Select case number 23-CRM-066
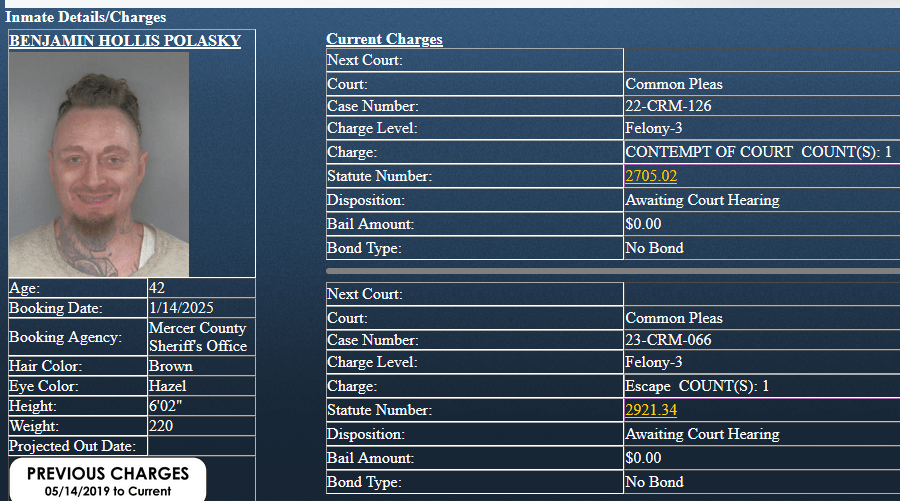The height and width of the screenshot is (501, 900). coord(668,340)
